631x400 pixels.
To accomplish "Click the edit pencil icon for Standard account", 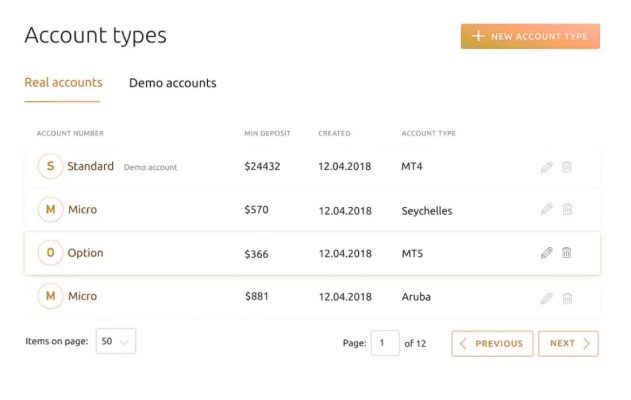I will (546, 167).
